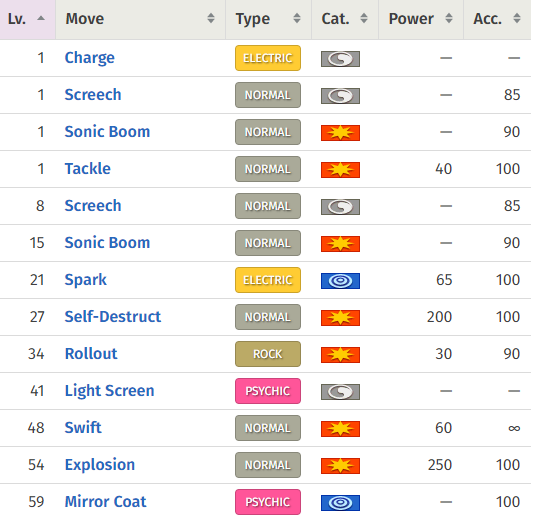Open the Screech move link at level 8
The height and width of the screenshot is (518, 533).
point(93,206)
